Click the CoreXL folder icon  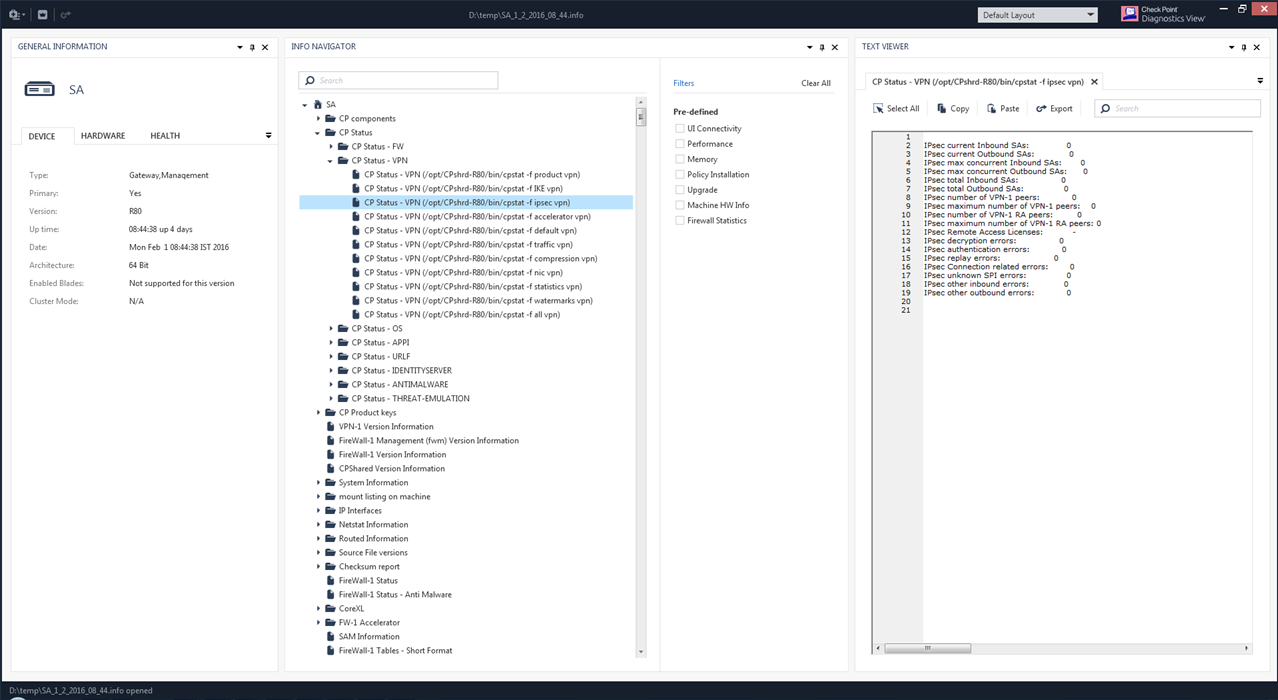330,608
